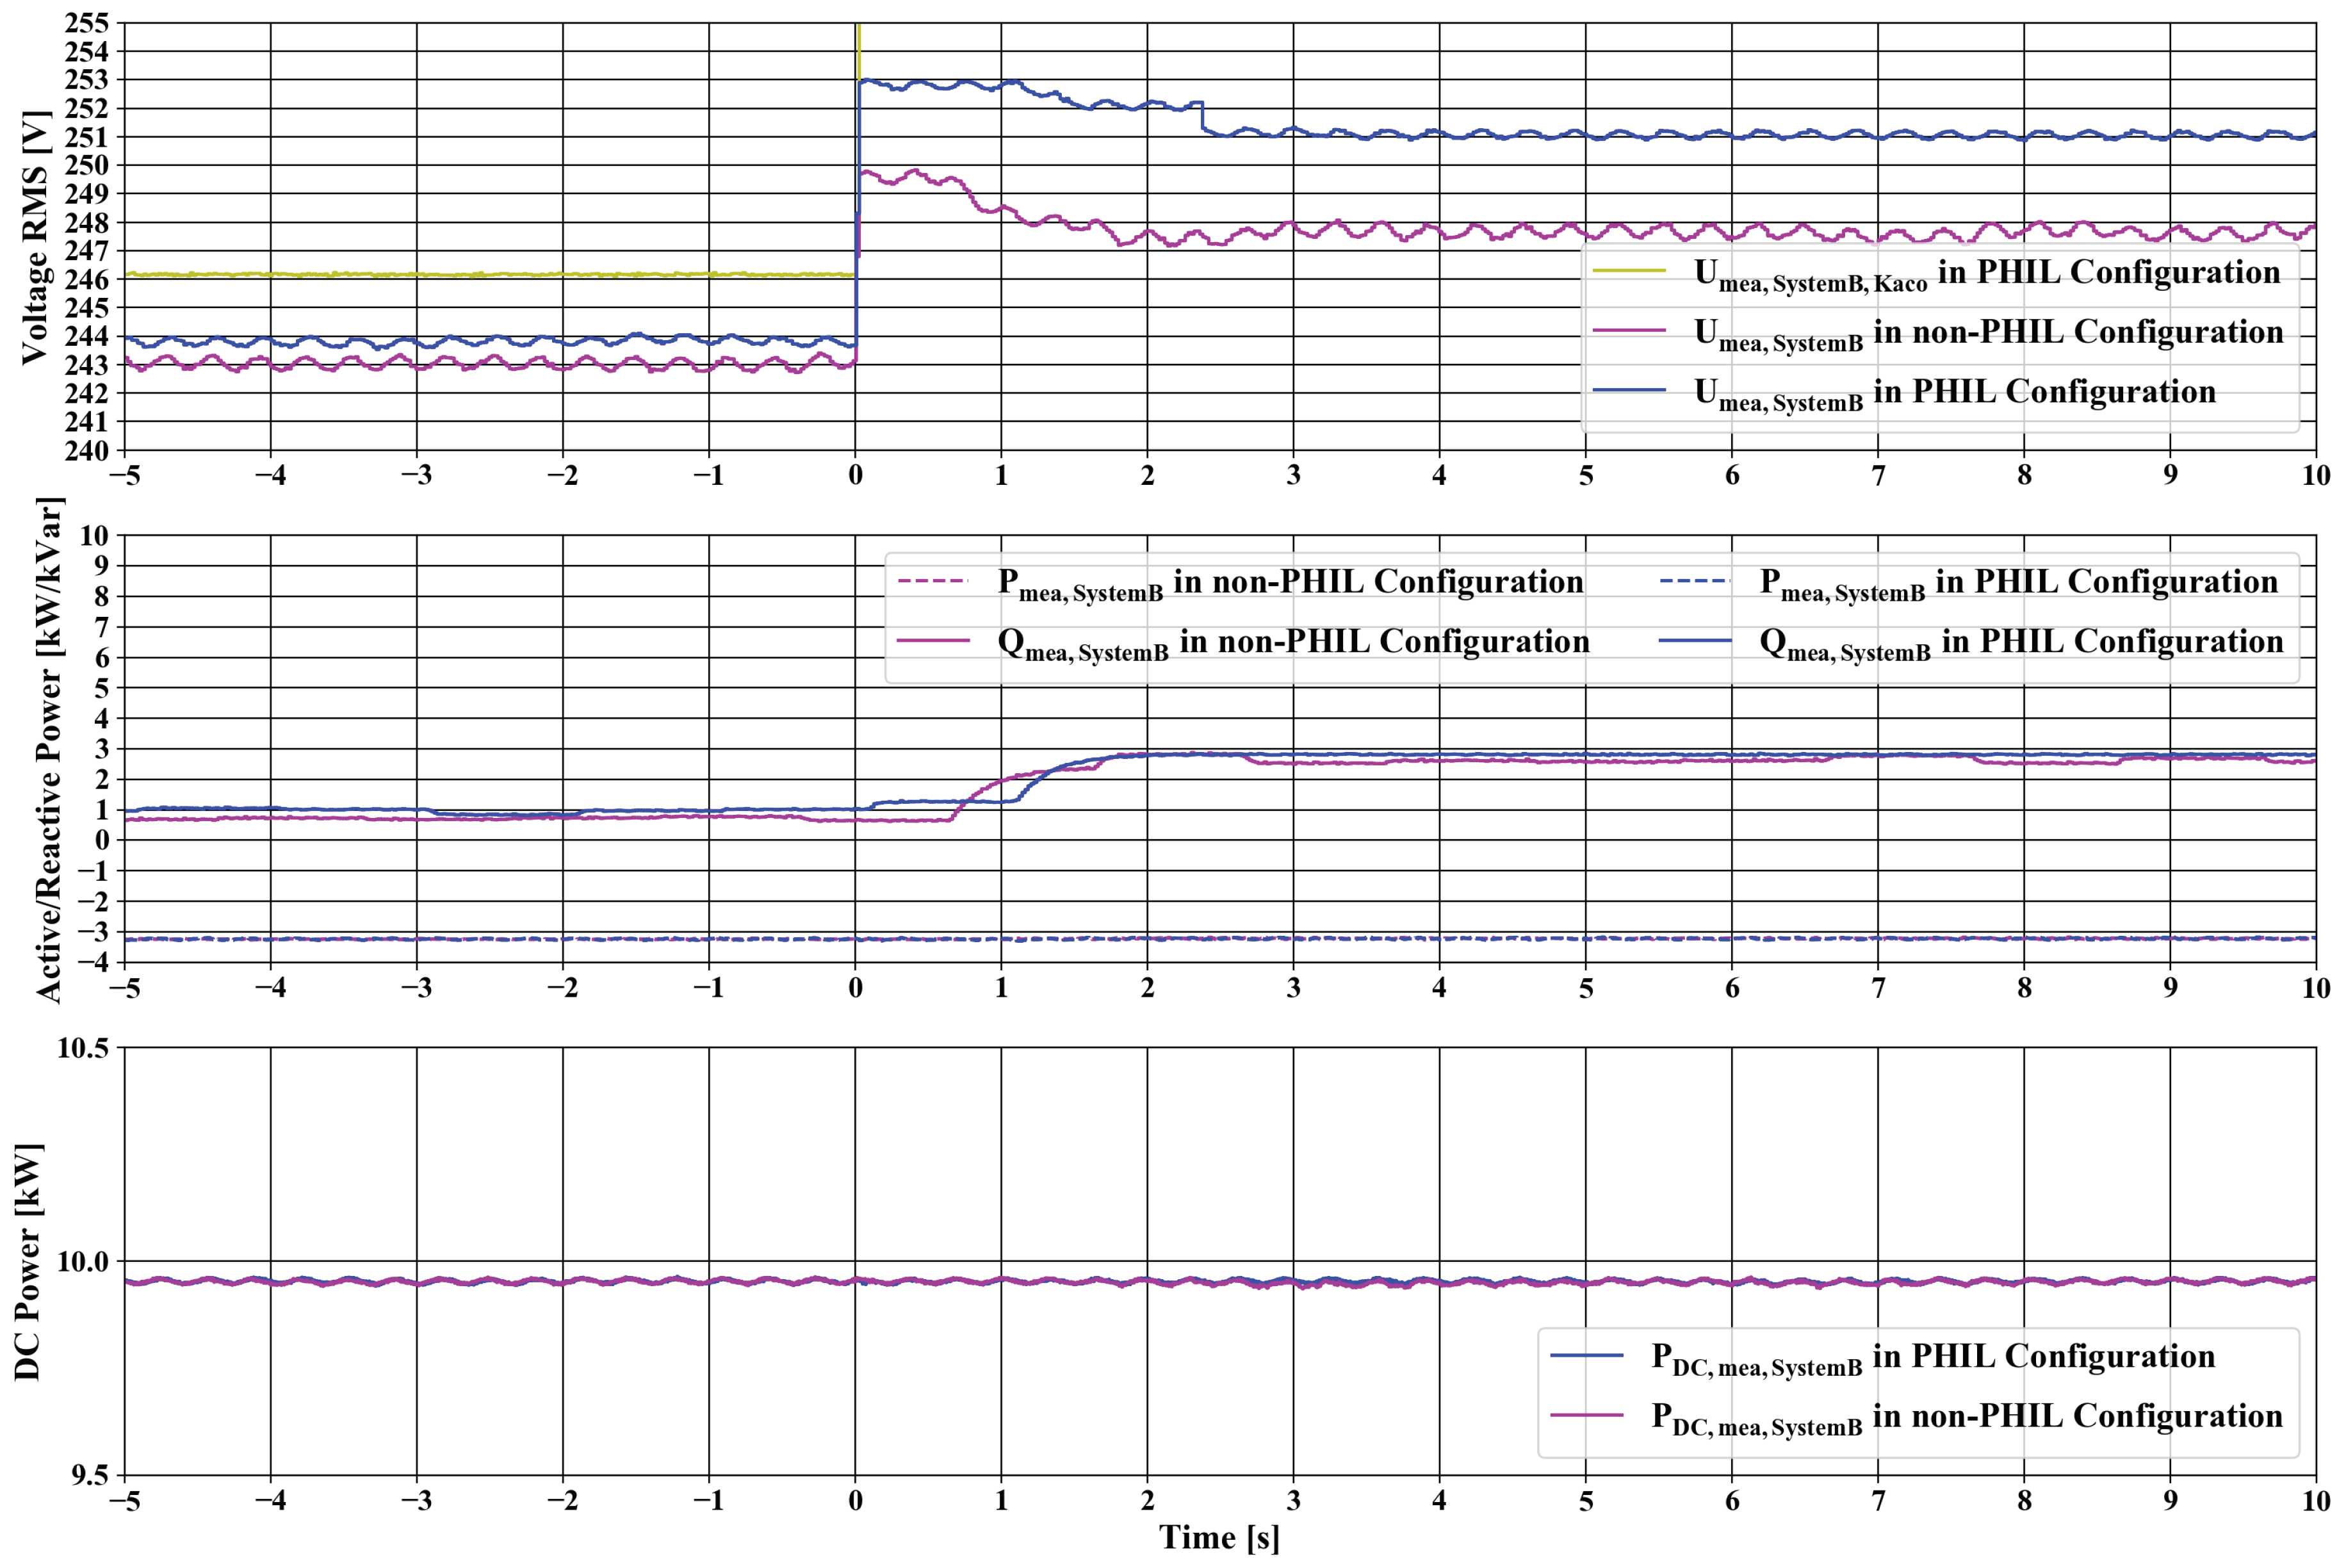Viewport: 2346px width, 1568px height.
Task: Click the 10.5 tick on DC power axis
Action: (82, 1048)
